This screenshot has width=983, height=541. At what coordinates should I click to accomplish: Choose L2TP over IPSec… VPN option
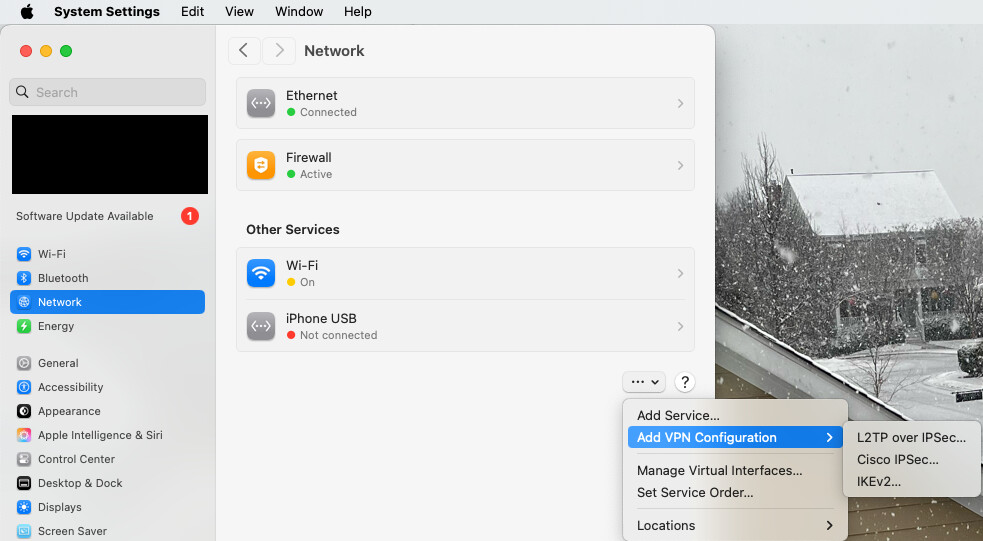click(x=912, y=438)
